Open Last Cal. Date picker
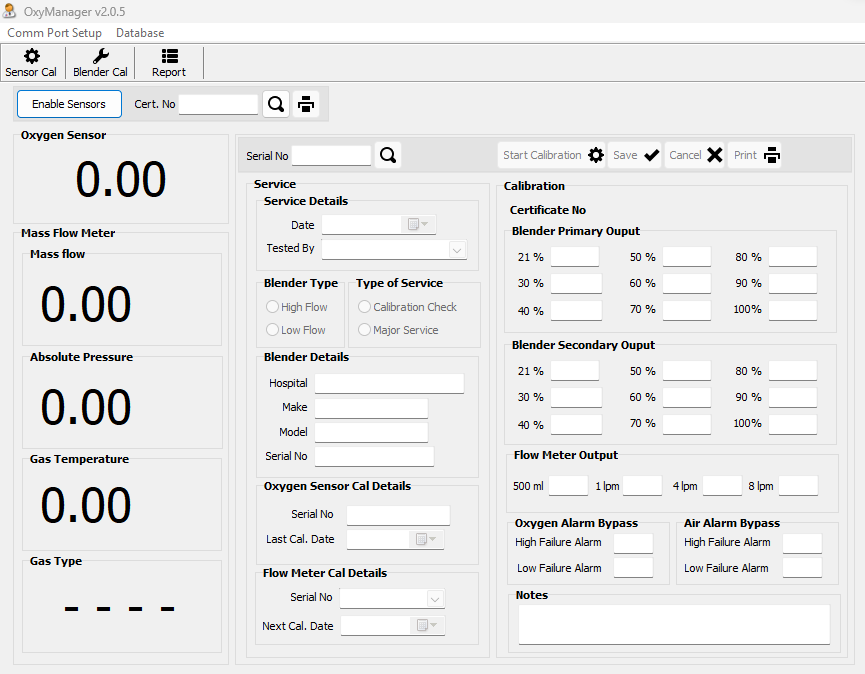This screenshot has width=865, height=674. click(x=425, y=539)
